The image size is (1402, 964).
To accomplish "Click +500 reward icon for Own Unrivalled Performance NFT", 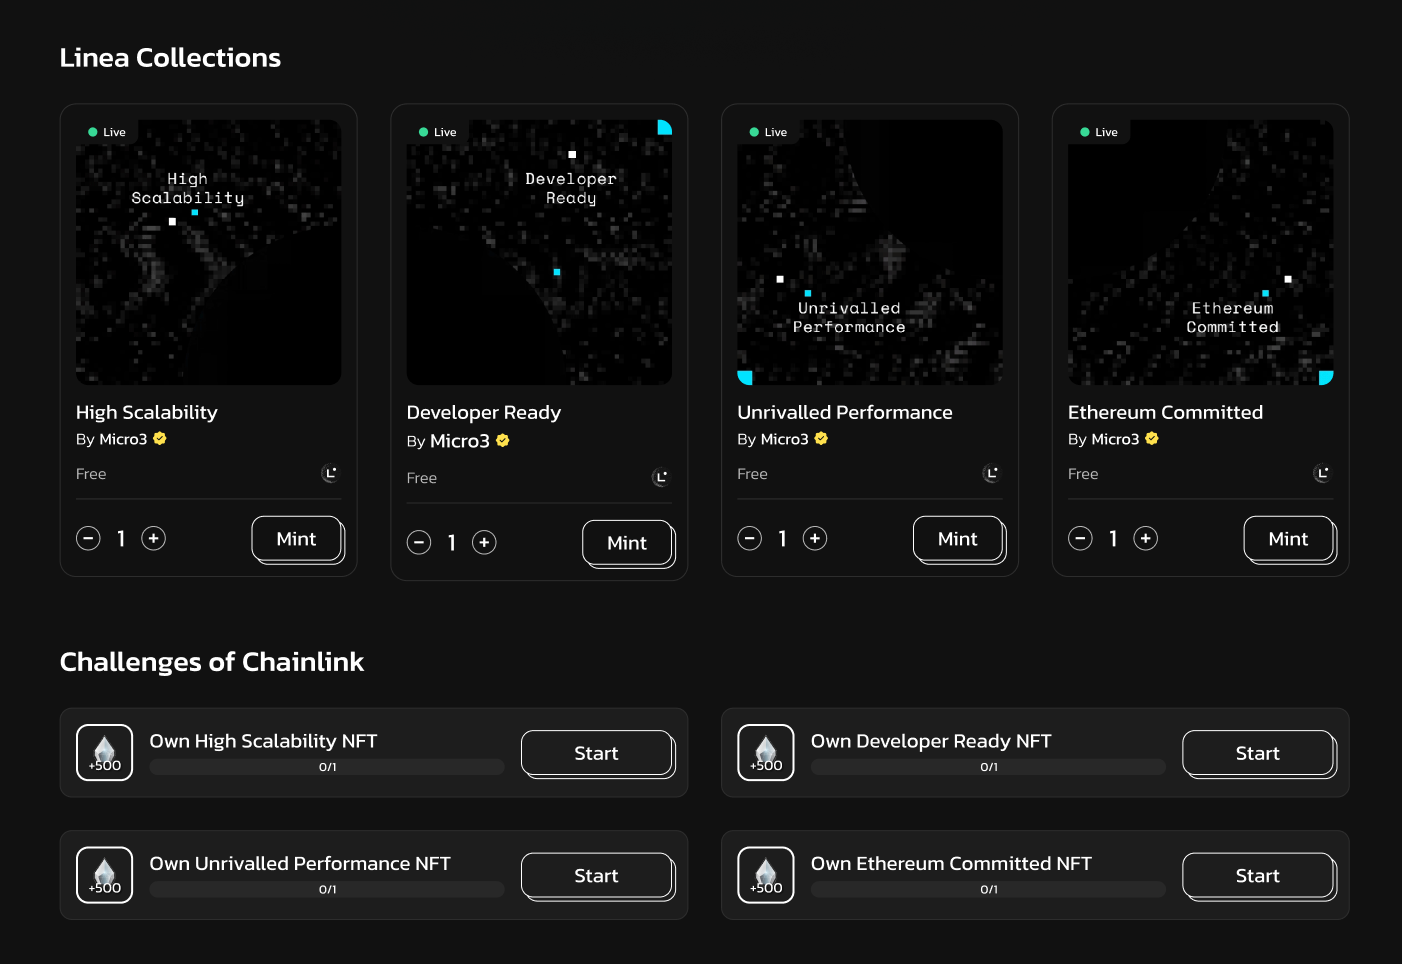I will point(105,875).
